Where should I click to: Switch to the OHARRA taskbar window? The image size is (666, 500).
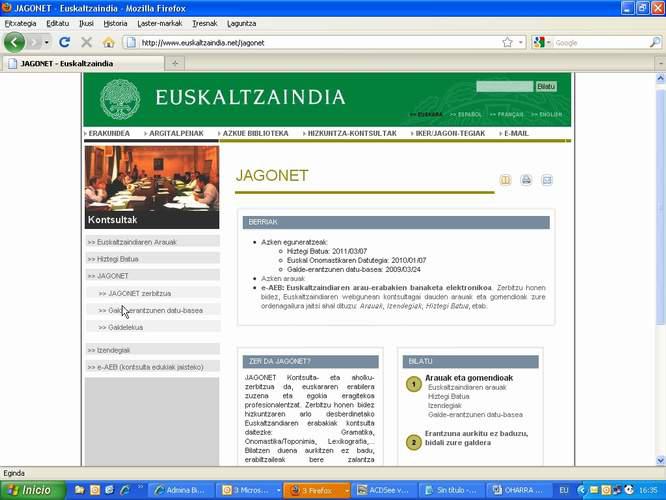(x=519, y=490)
